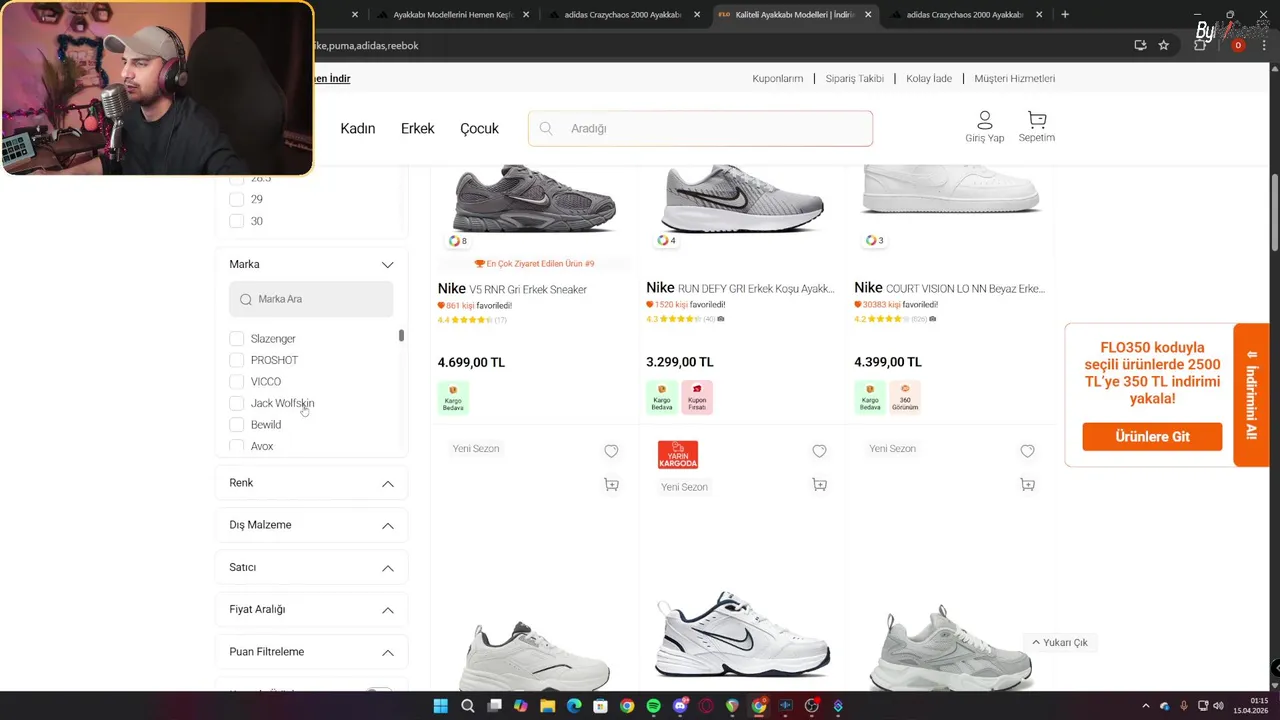Click color variants badge showing 4
Screen dimensions: 1280x720
tap(666, 240)
